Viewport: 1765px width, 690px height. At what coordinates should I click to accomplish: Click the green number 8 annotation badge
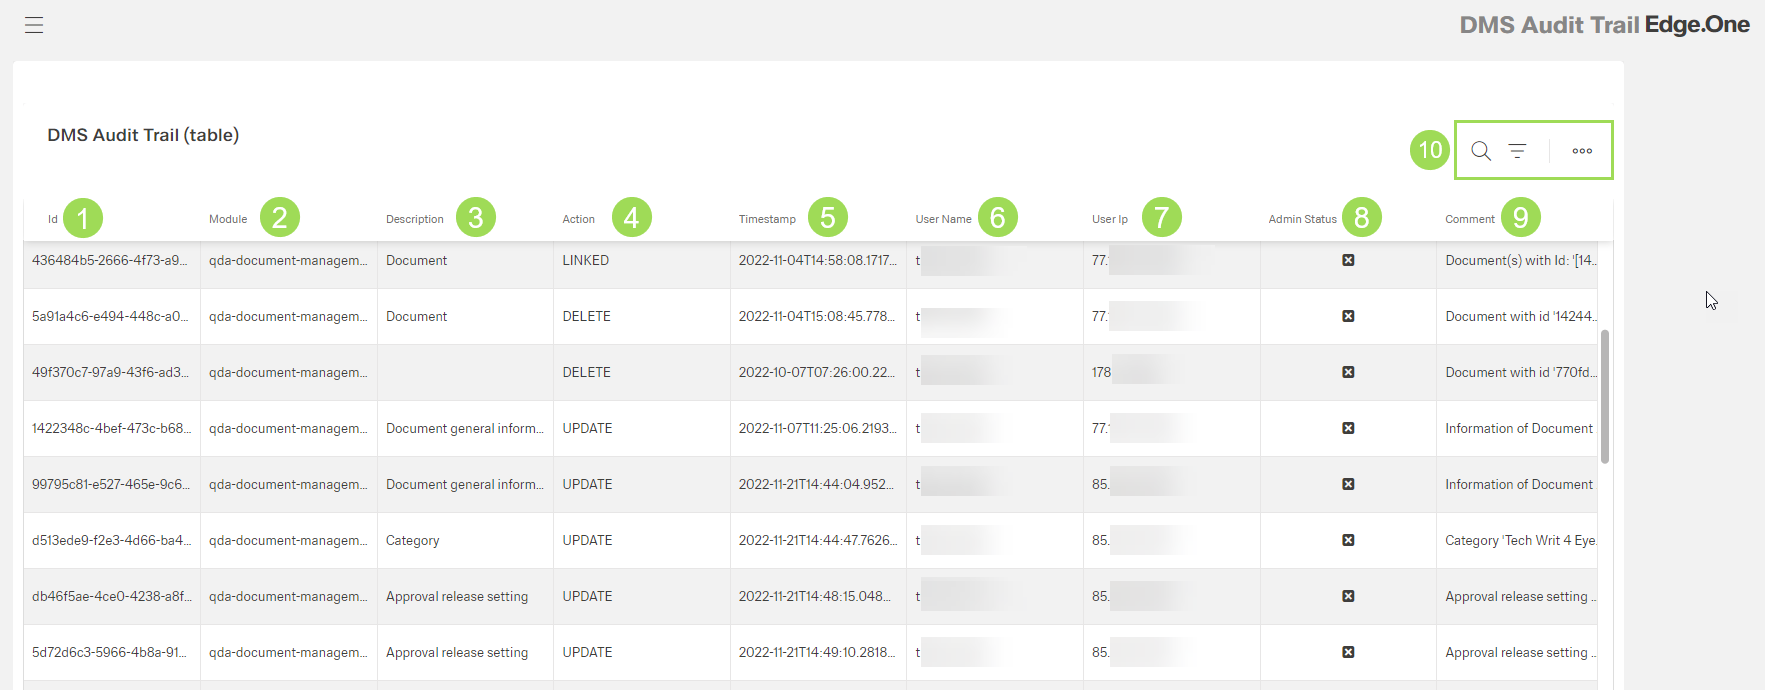(1361, 218)
